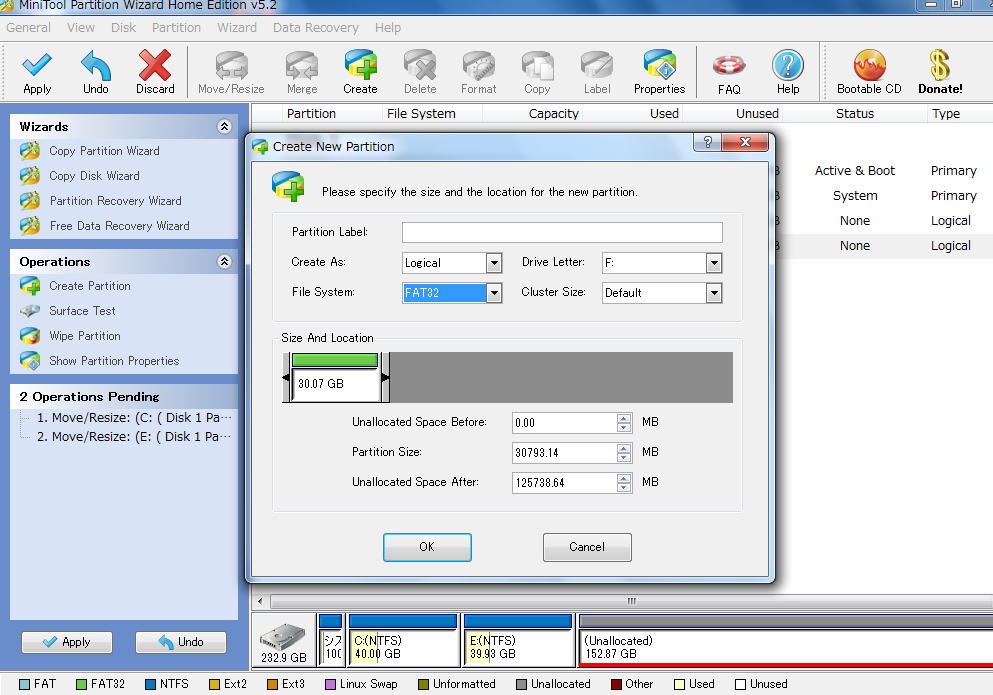Increase Partition Size with the up arrow
Image resolution: width=993 pixels, height=695 pixels.
[624, 447]
